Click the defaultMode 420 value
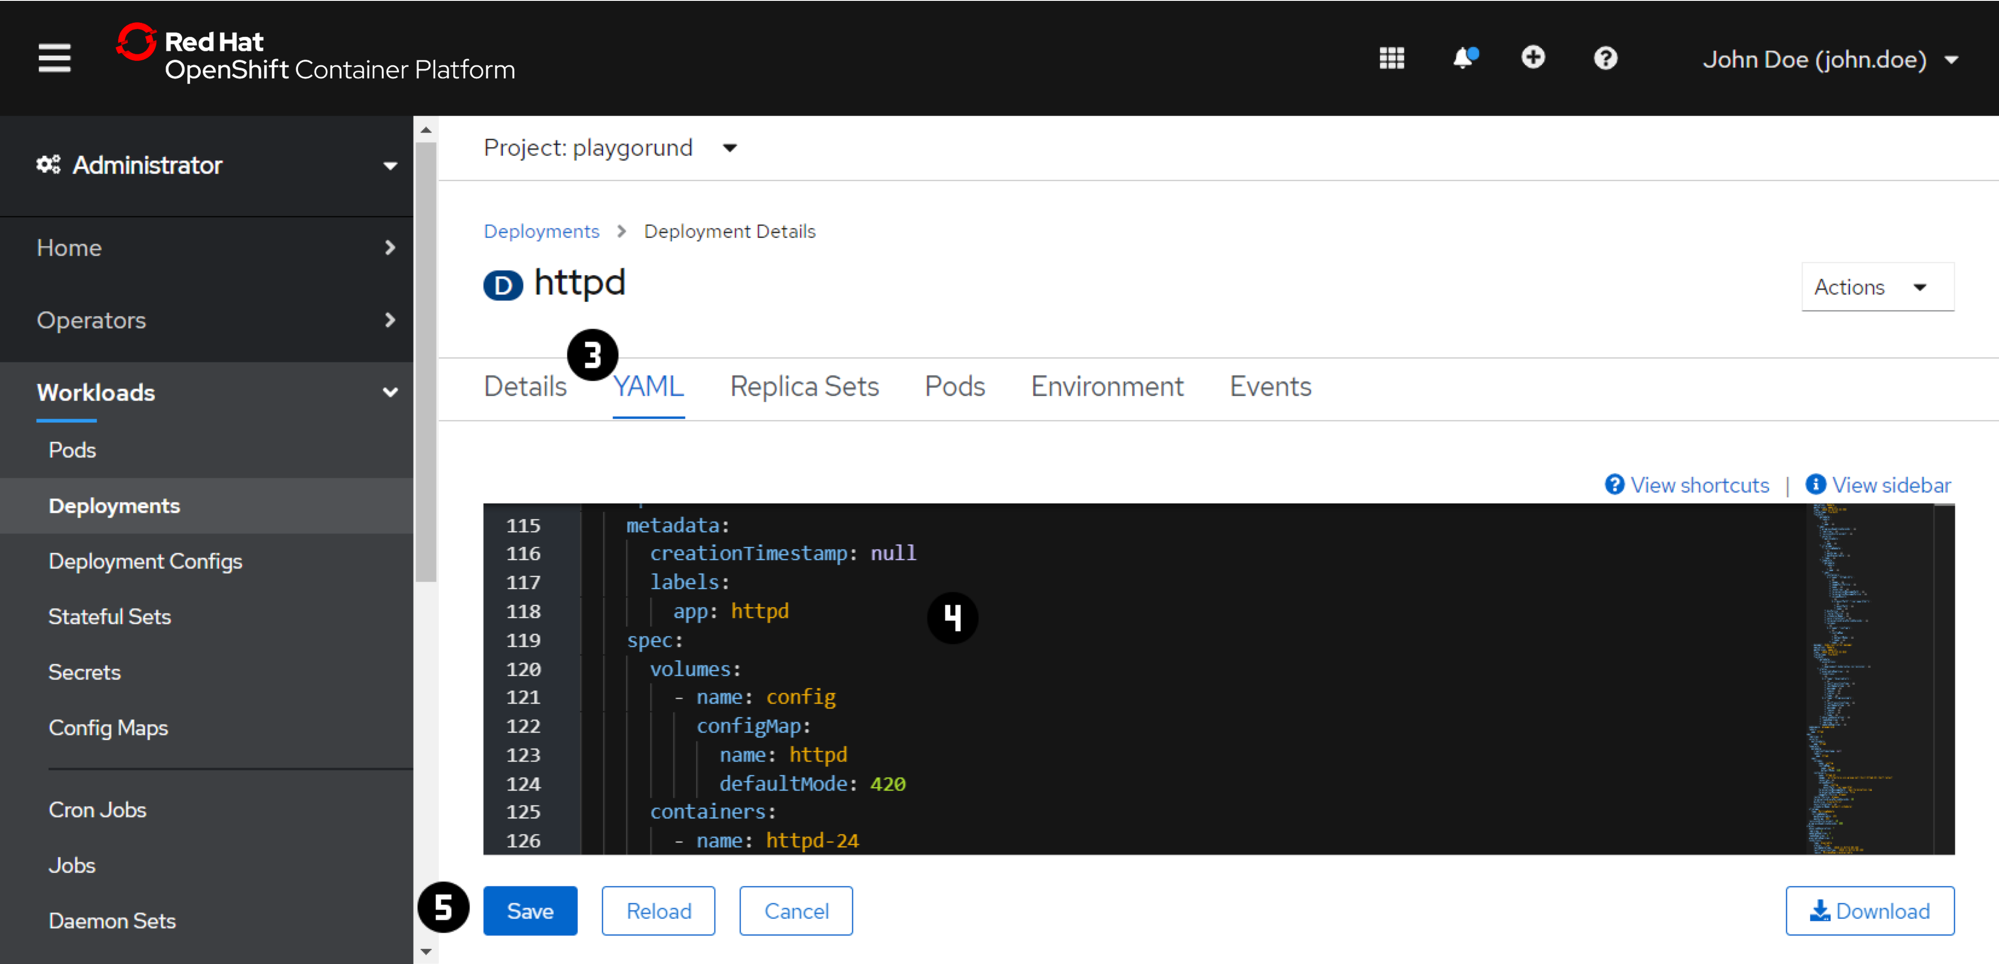 888,784
